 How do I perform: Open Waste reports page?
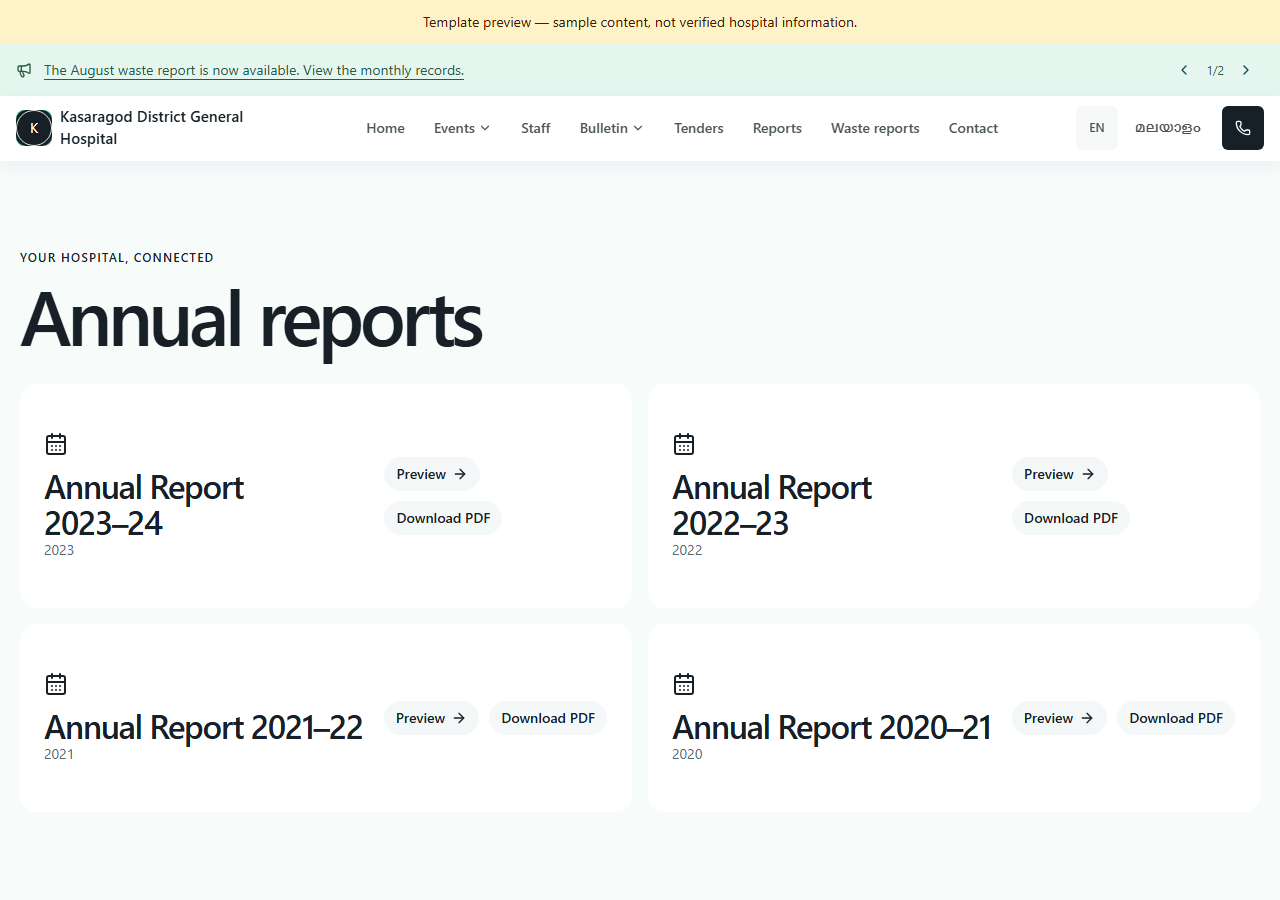pos(875,128)
